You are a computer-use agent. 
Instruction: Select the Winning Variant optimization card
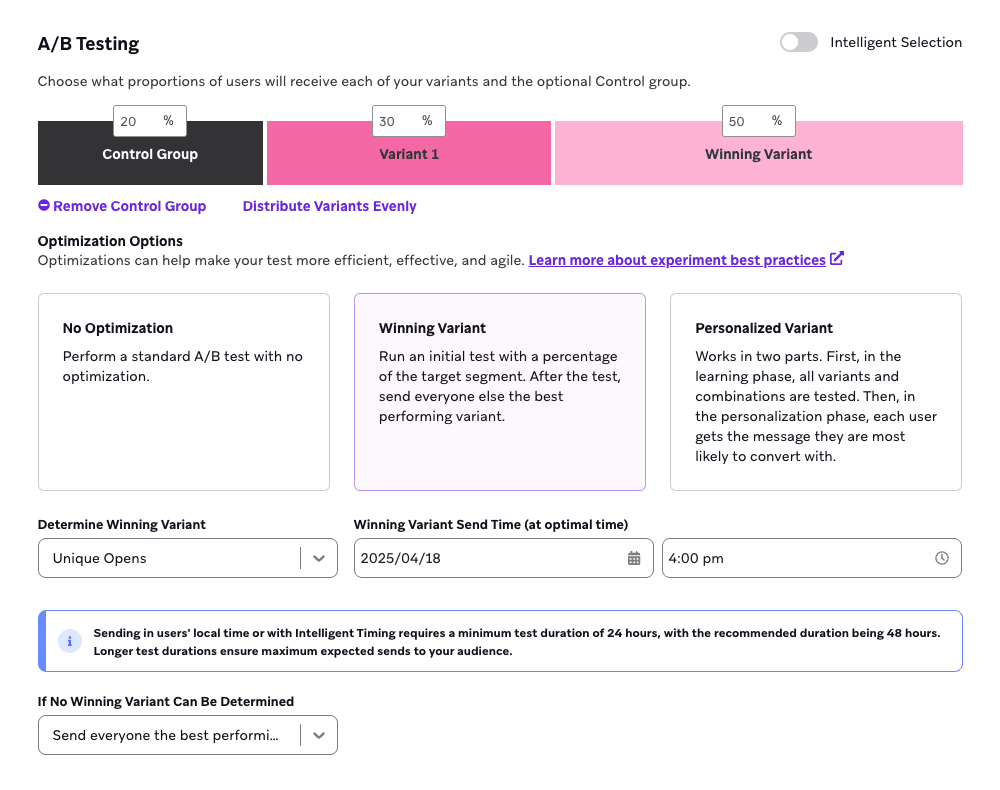point(500,391)
